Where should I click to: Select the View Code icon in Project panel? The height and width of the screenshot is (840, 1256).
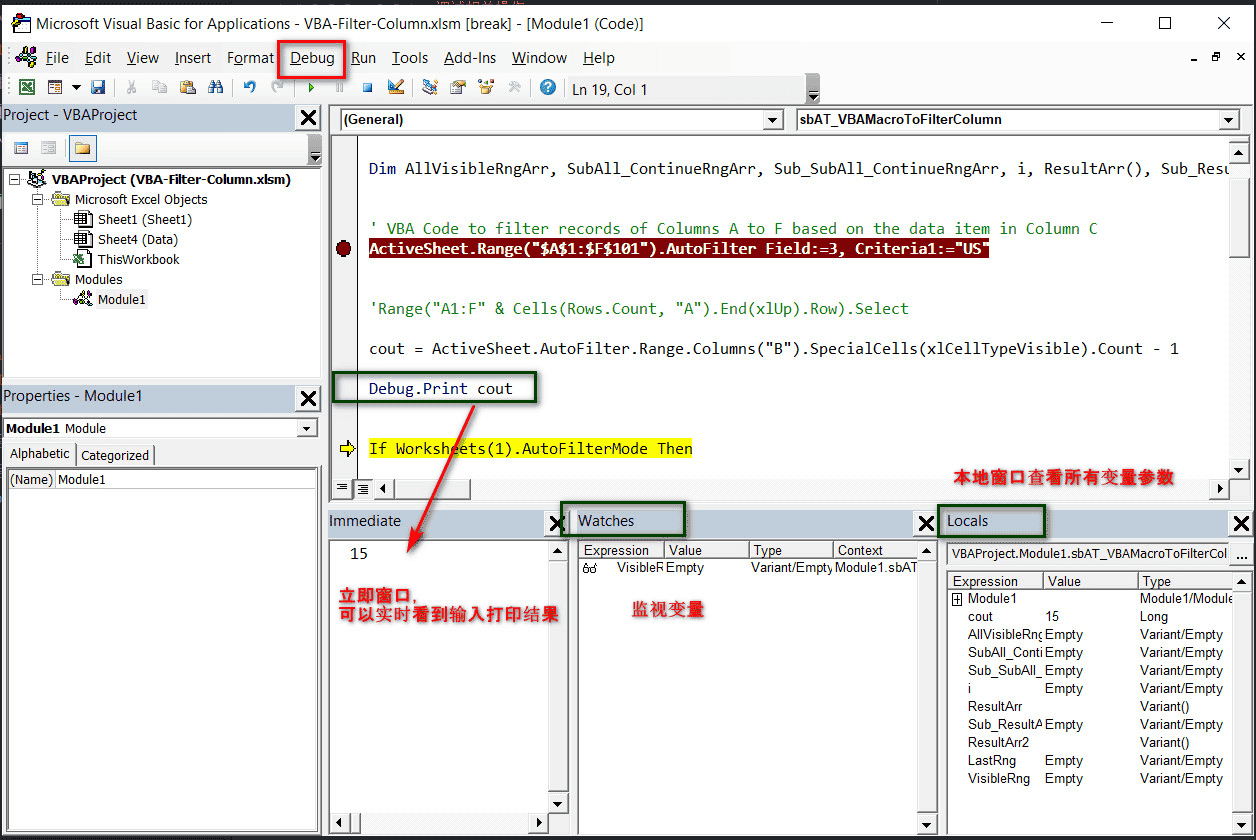pos(22,148)
